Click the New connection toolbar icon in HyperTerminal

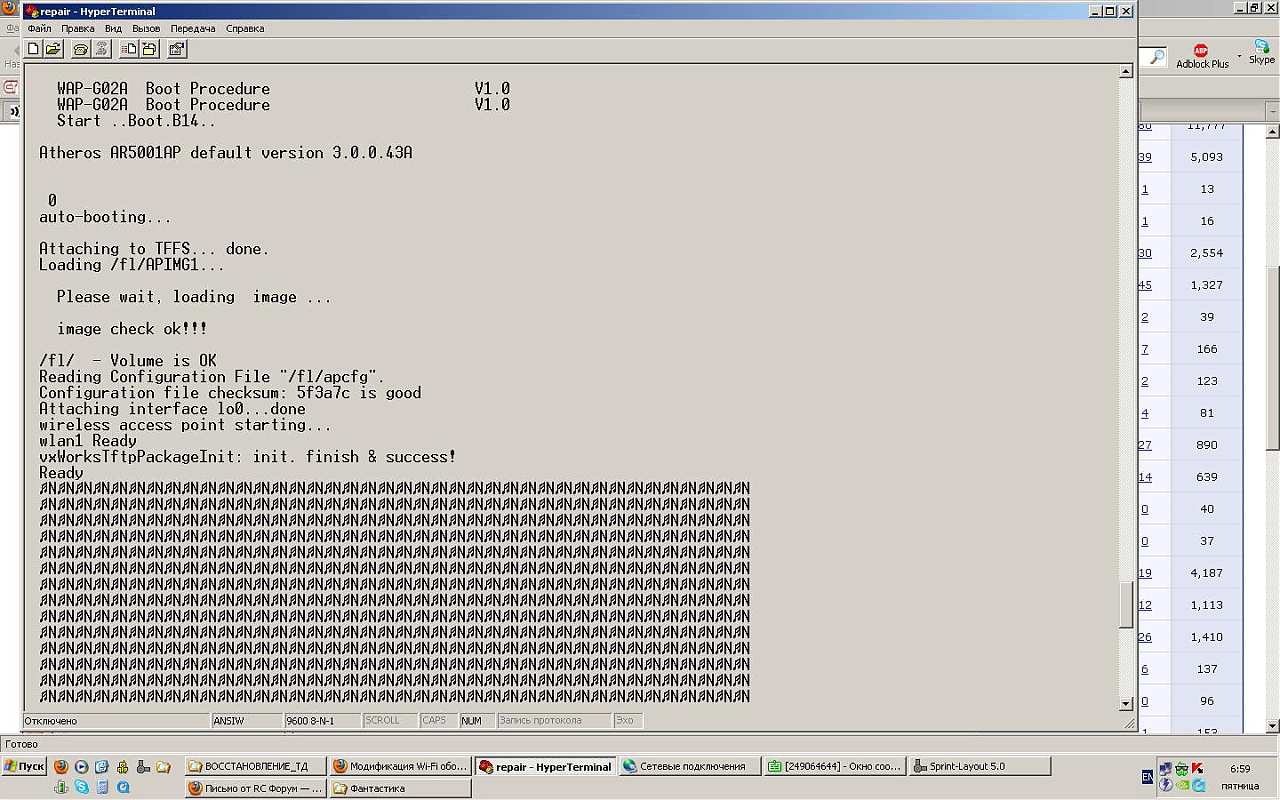pos(34,49)
